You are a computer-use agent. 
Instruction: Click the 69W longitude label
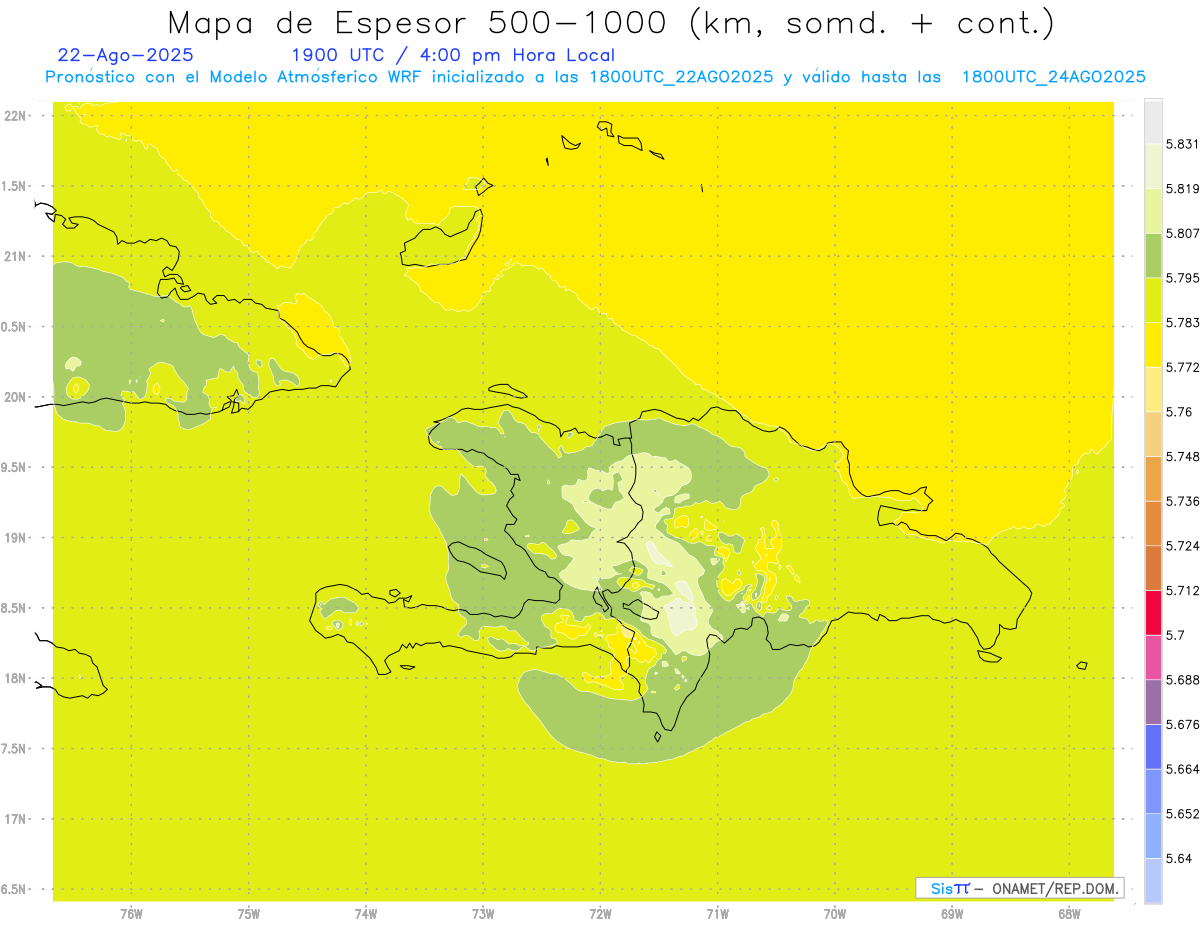coord(952,914)
